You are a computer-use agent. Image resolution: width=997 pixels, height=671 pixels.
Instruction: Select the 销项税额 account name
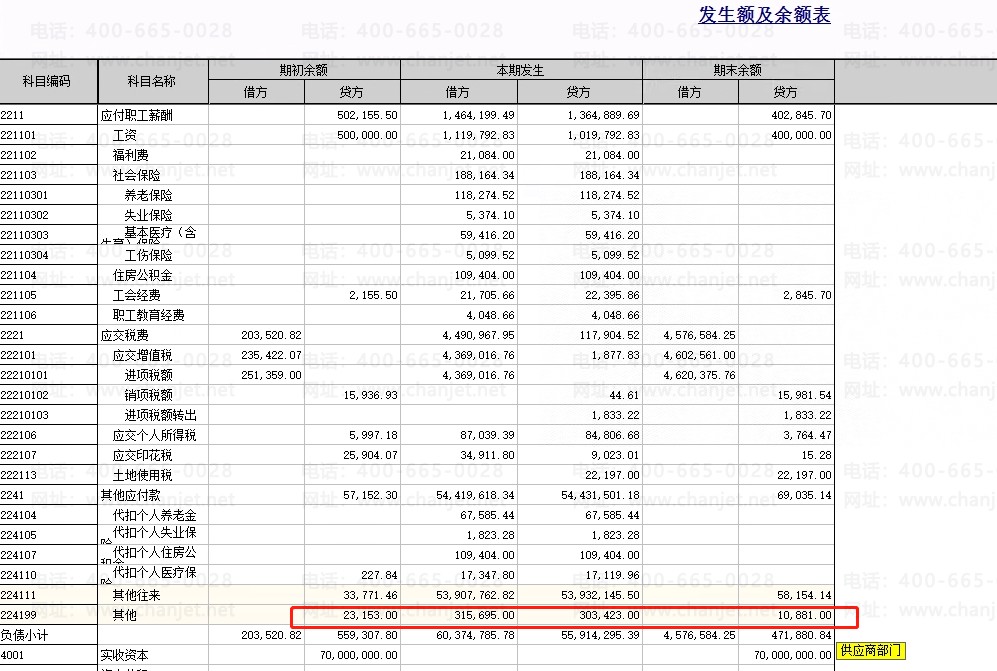point(148,395)
